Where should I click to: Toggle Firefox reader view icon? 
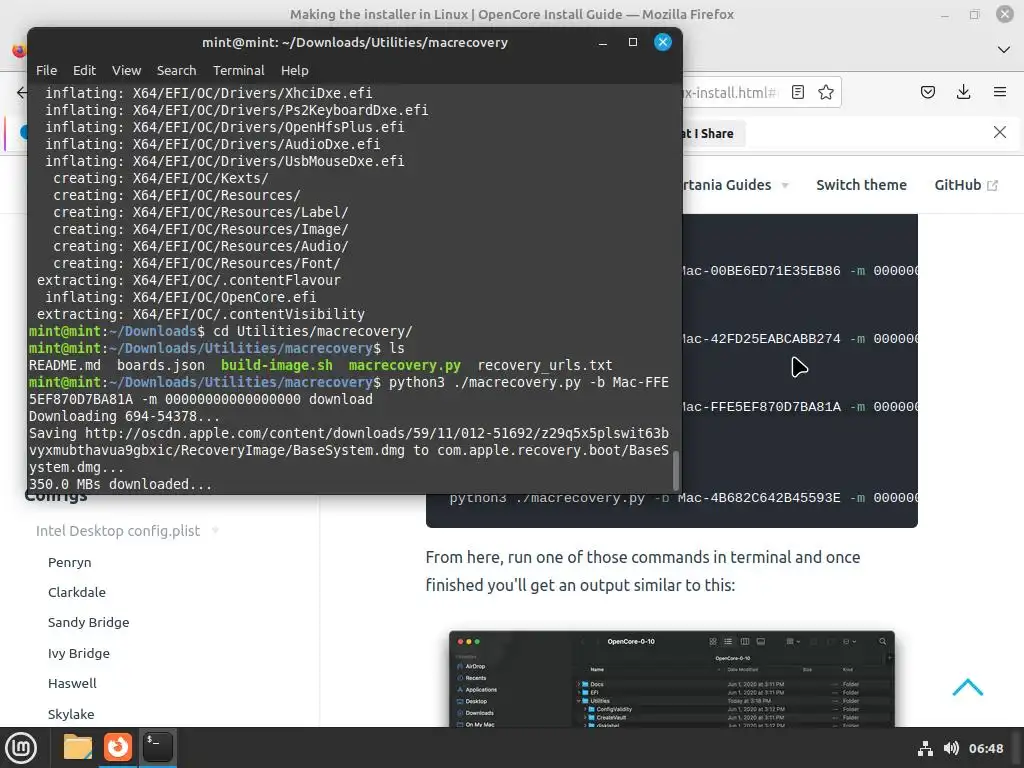(797, 92)
